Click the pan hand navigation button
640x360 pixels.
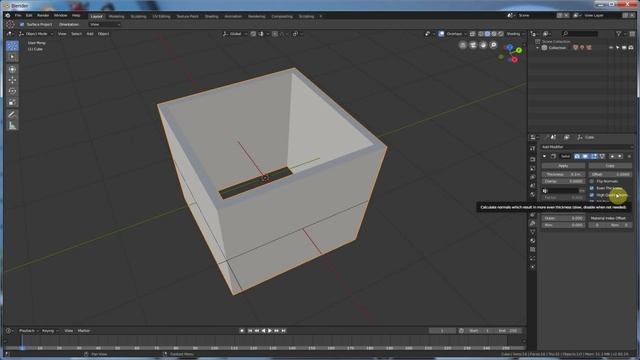click(483, 45)
